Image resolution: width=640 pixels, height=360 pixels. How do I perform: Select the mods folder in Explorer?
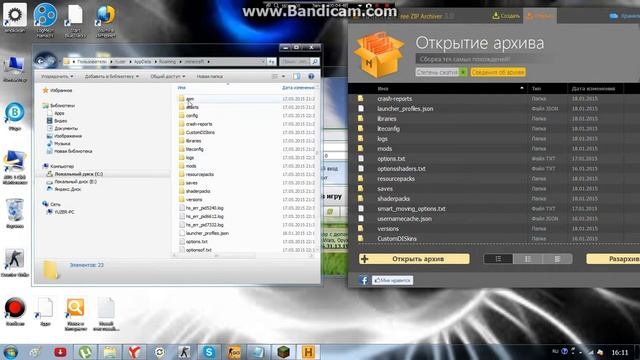coord(191,166)
